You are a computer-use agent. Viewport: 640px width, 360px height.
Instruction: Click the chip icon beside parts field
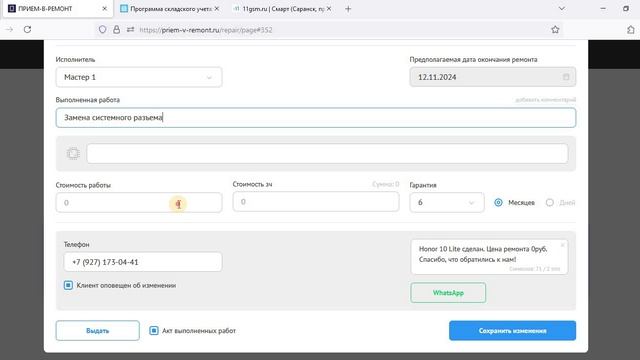(73, 153)
